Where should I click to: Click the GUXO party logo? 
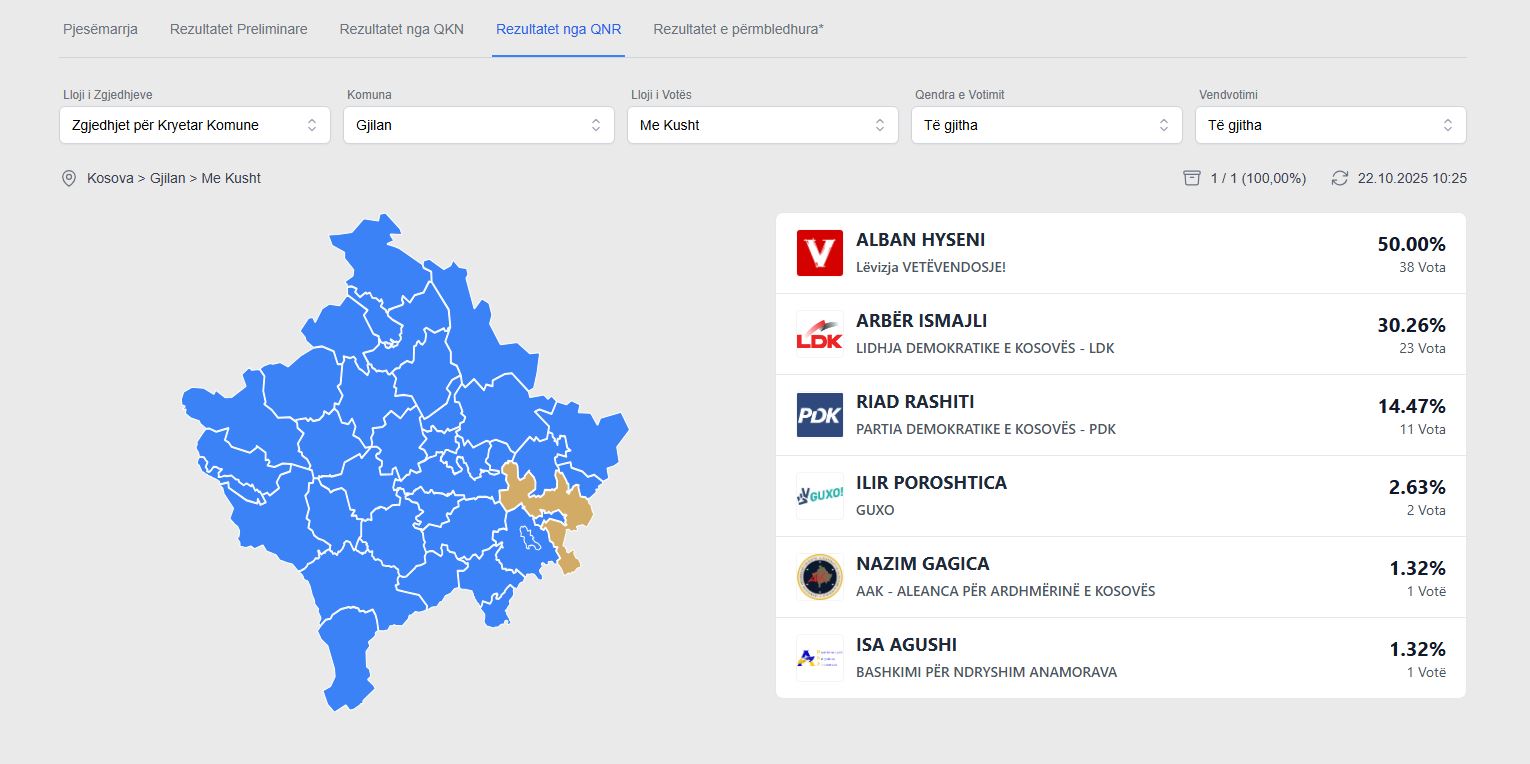pyautogui.click(x=819, y=496)
